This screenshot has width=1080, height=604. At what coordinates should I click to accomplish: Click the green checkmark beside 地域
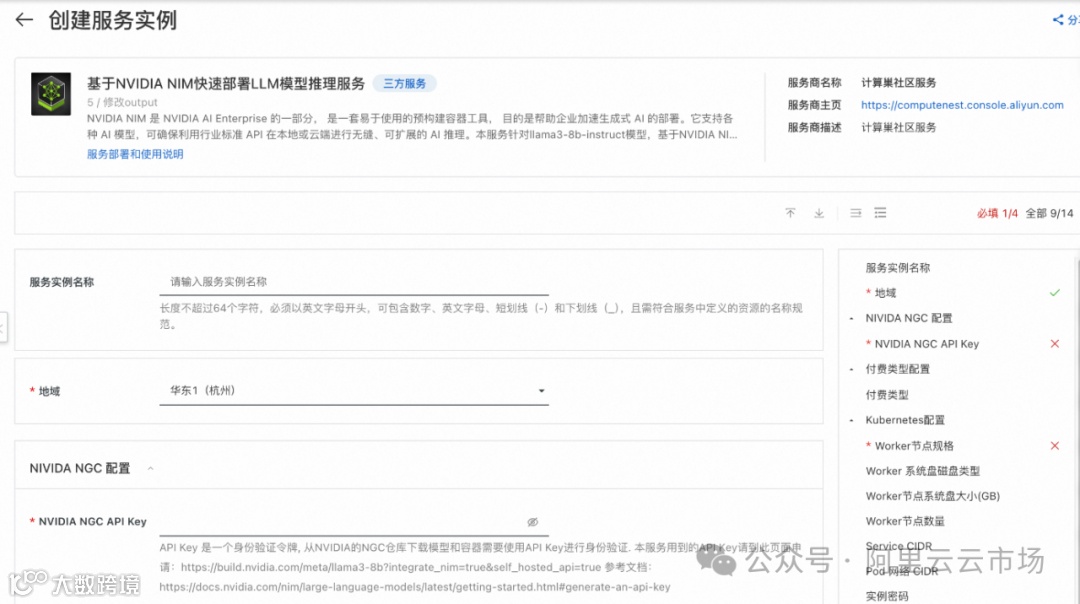point(1055,293)
